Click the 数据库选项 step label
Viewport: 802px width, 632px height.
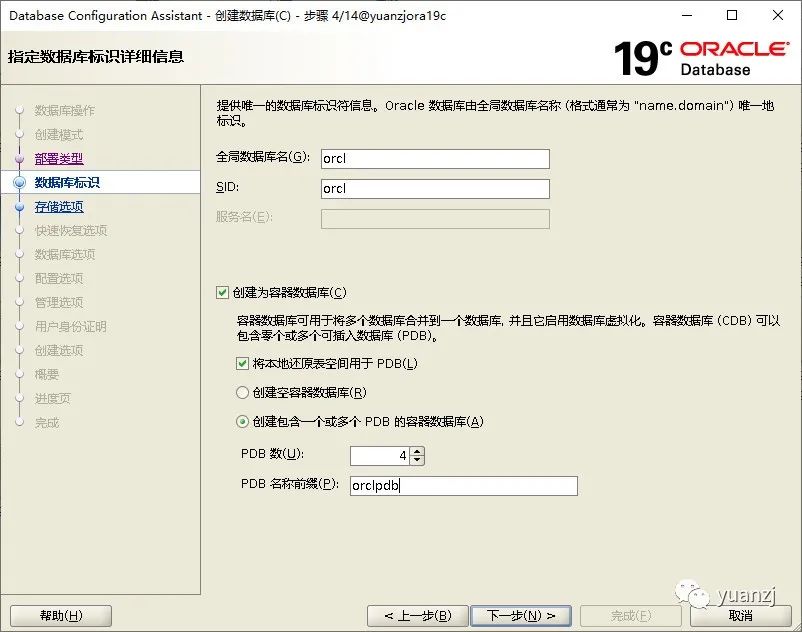coord(65,255)
